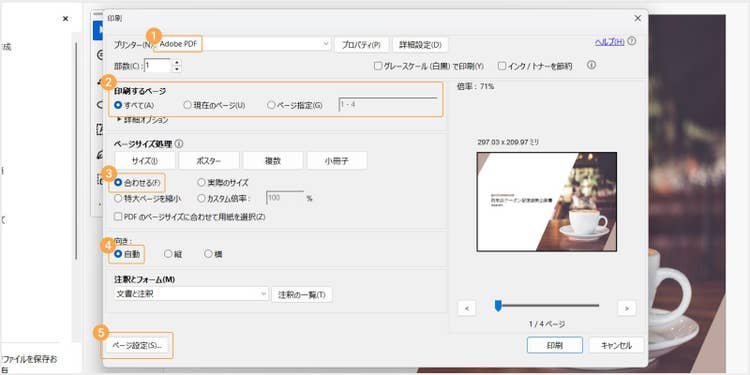Screen dimensions: 750x375
Task: Click 注釈の一覧 button
Action: coord(302,295)
